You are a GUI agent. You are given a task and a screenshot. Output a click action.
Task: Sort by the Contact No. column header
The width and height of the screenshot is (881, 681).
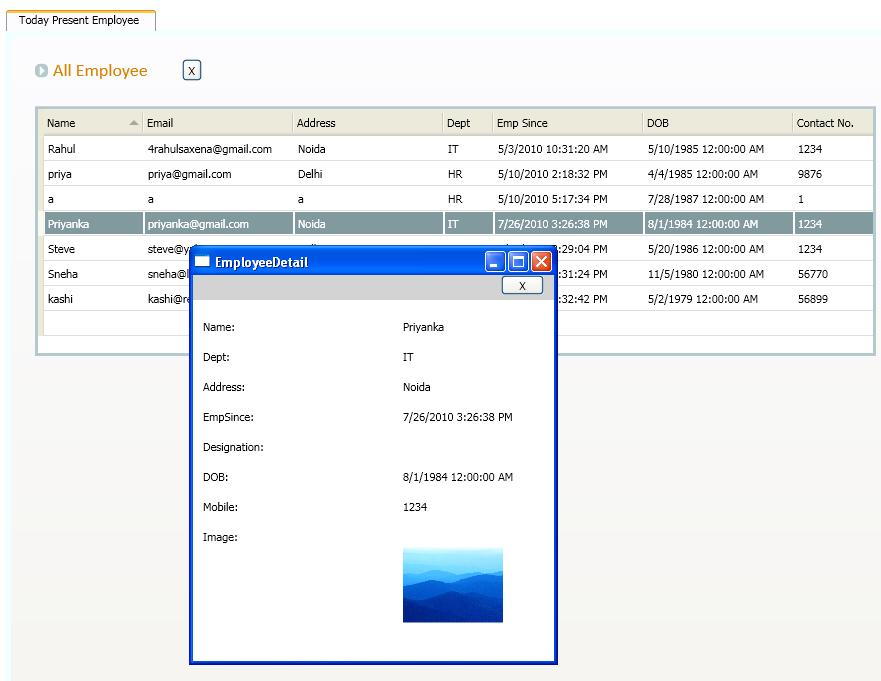833,123
